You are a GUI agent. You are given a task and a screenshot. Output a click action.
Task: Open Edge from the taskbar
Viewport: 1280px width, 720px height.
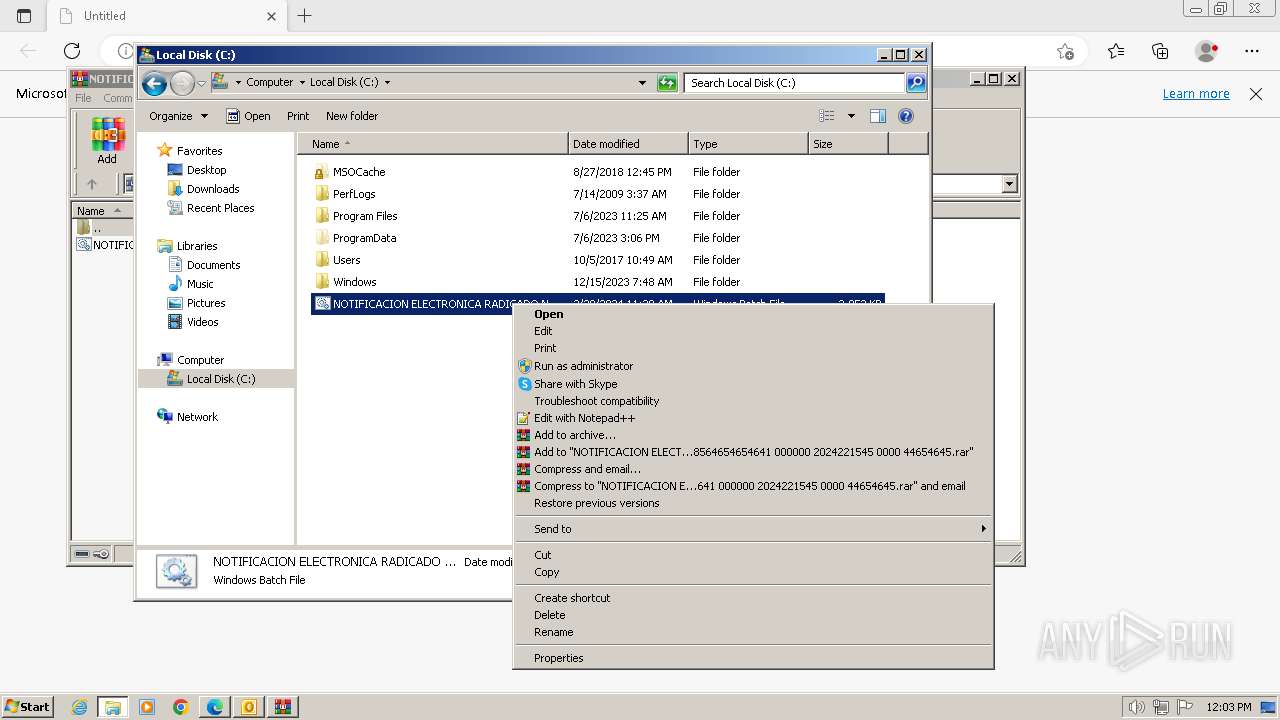point(215,707)
